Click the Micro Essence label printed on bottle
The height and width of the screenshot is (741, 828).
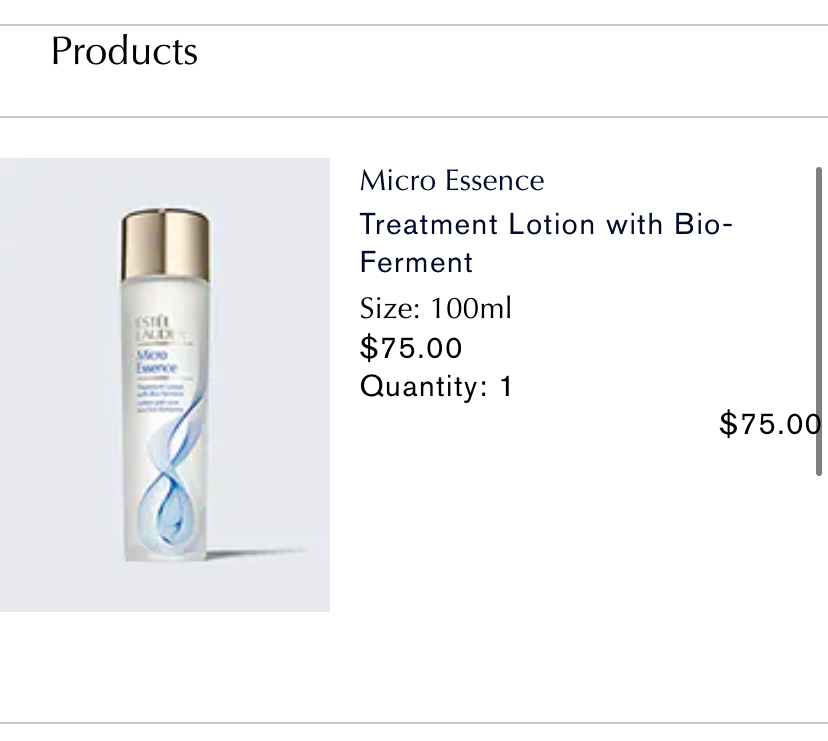click(156, 361)
